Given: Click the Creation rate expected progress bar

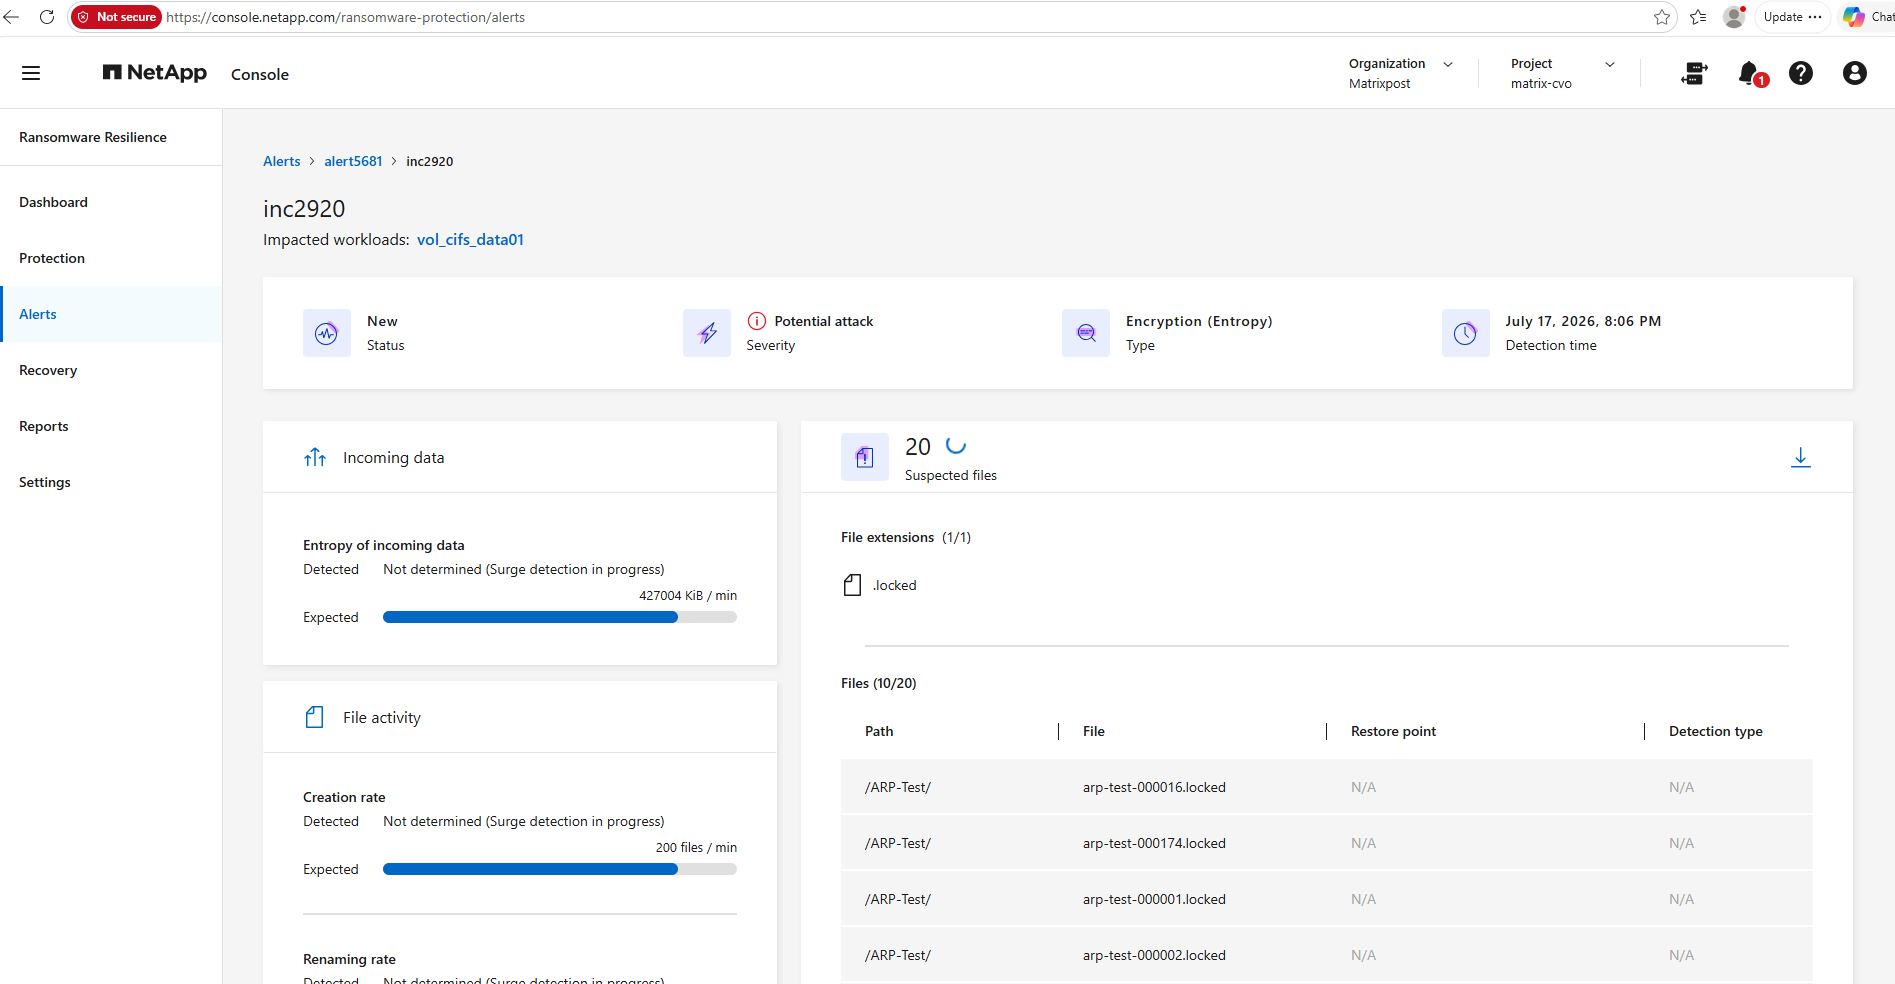Looking at the screenshot, I should click(560, 869).
